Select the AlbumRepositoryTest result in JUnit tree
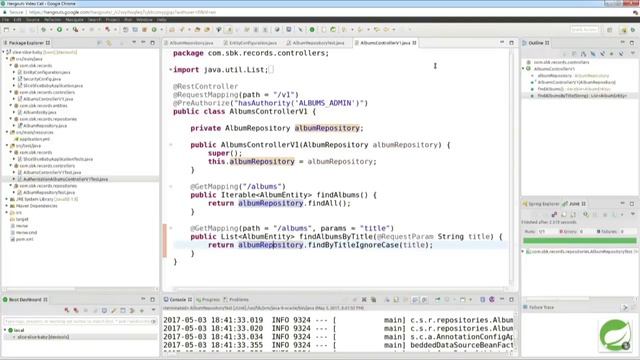The width and height of the screenshot is (640, 360). [x=581, y=252]
